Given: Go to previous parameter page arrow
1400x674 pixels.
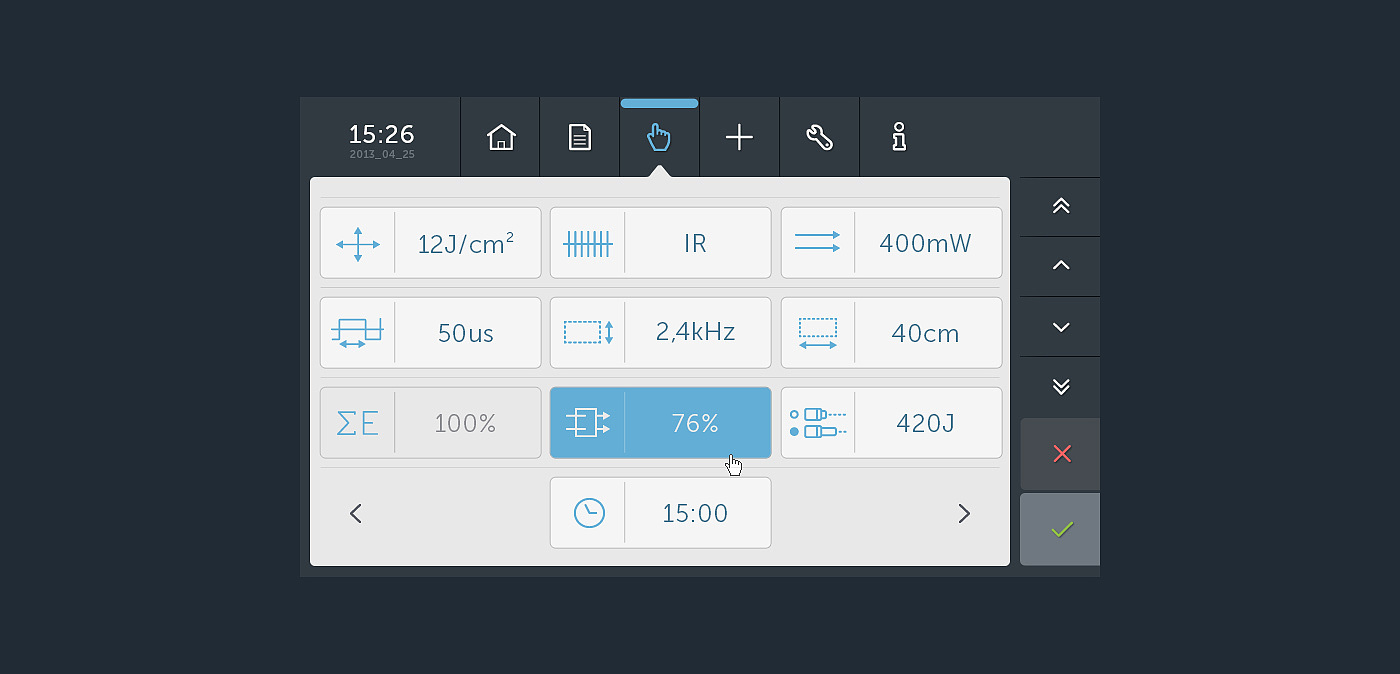Looking at the screenshot, I should pyautogui.click(x=356, y=514).
